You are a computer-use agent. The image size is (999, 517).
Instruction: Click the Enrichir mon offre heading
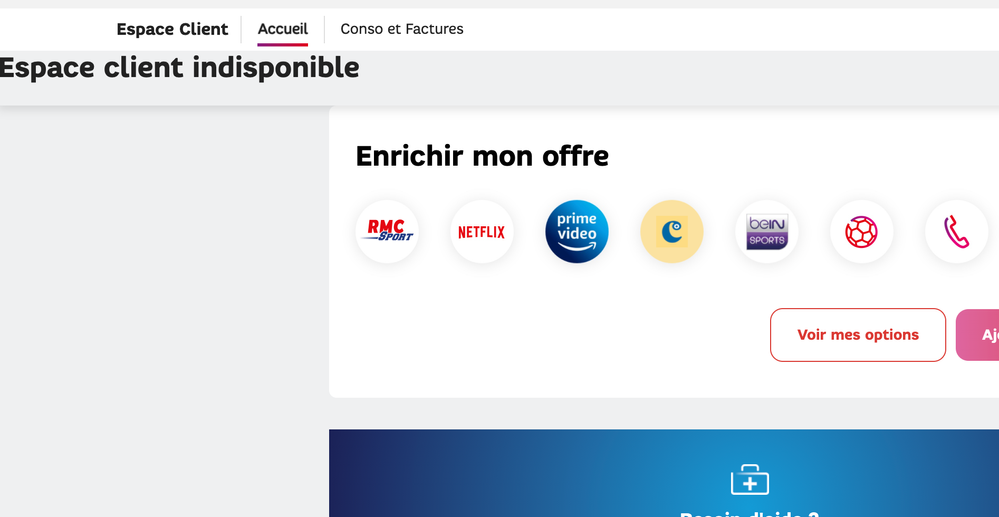(x=482, y=156)
